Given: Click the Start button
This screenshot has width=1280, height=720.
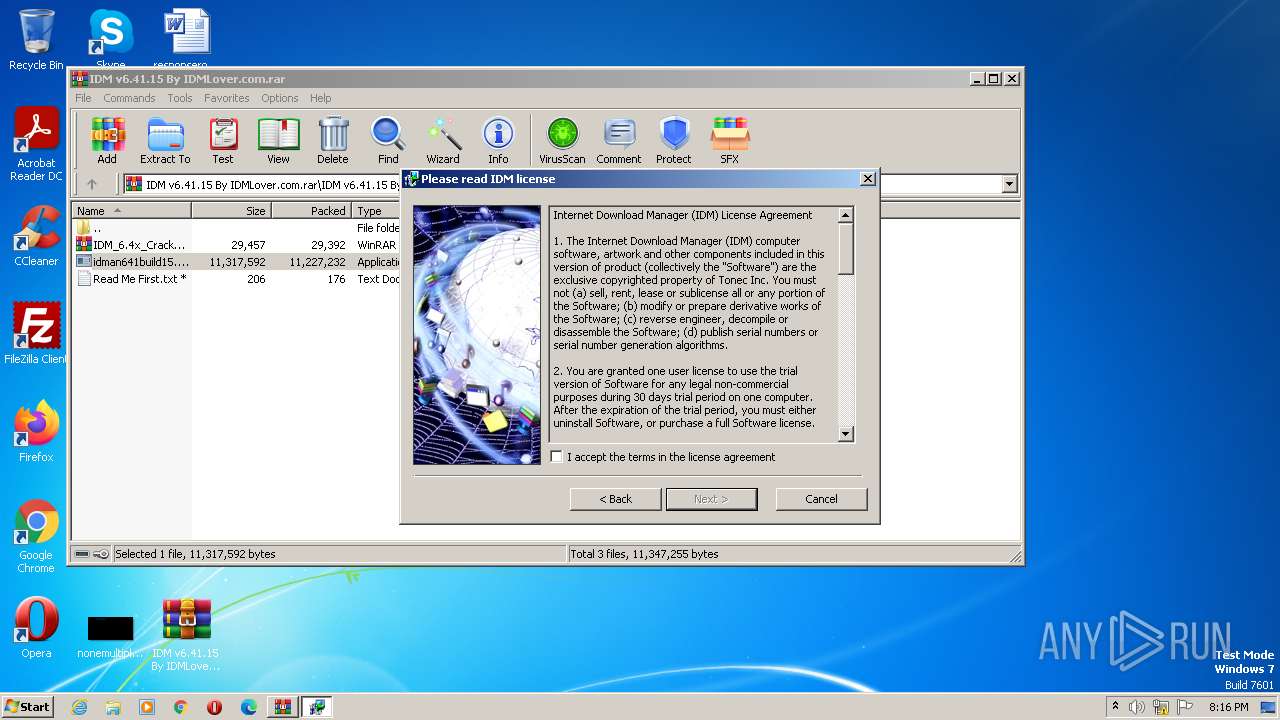Looking at the screenshot, I should click(27, 707).
